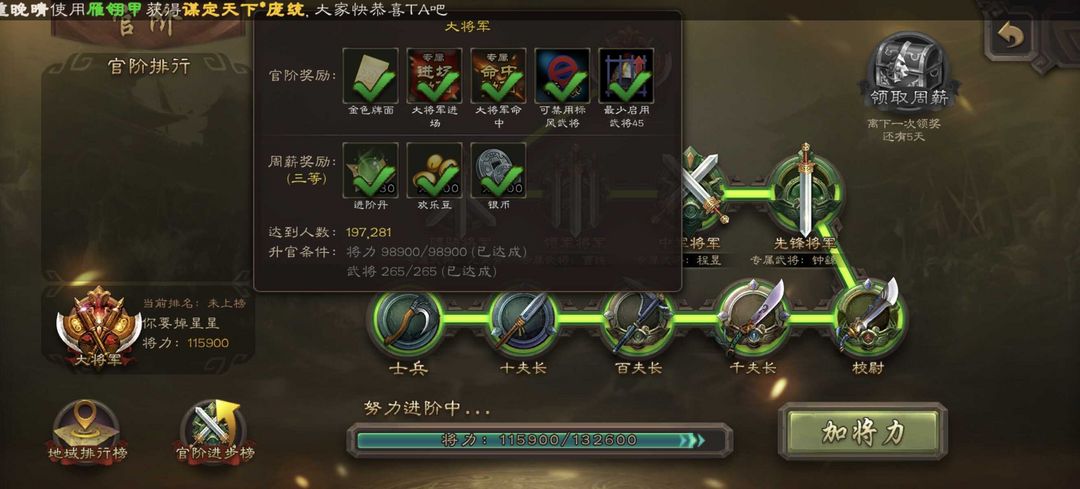Tap the 欢乐豆 weekly salary reward
This screenshot has width=1080, height=489.
[435, 170]
